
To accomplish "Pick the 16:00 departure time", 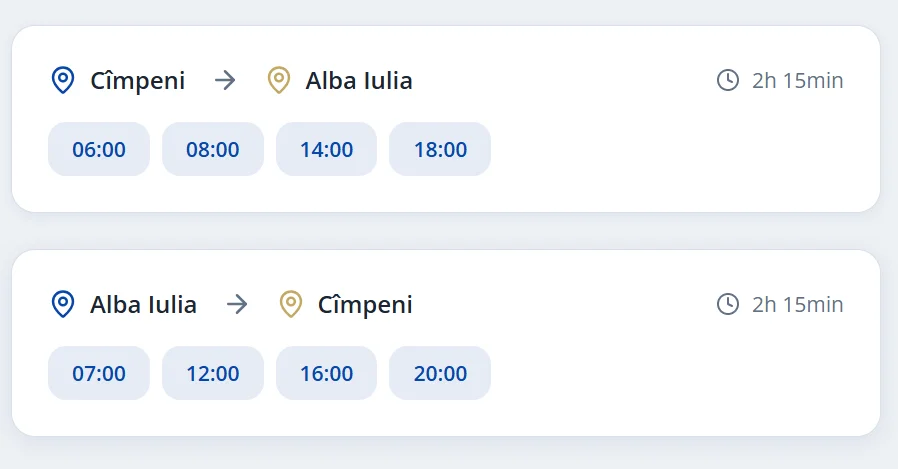I will point(327,373).
